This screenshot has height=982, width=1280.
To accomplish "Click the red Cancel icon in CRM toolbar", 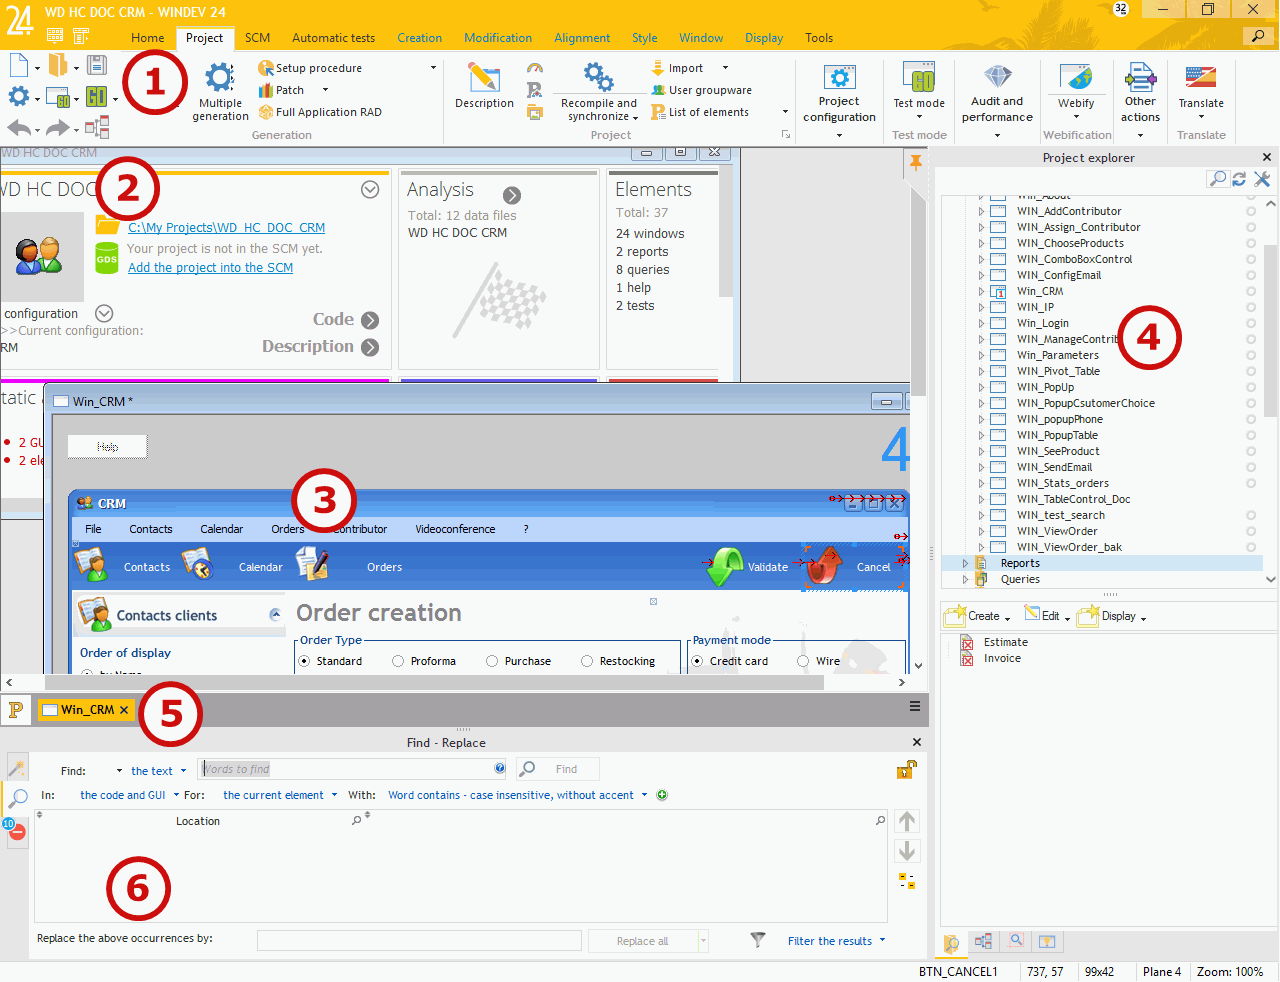I will [824, 565].
